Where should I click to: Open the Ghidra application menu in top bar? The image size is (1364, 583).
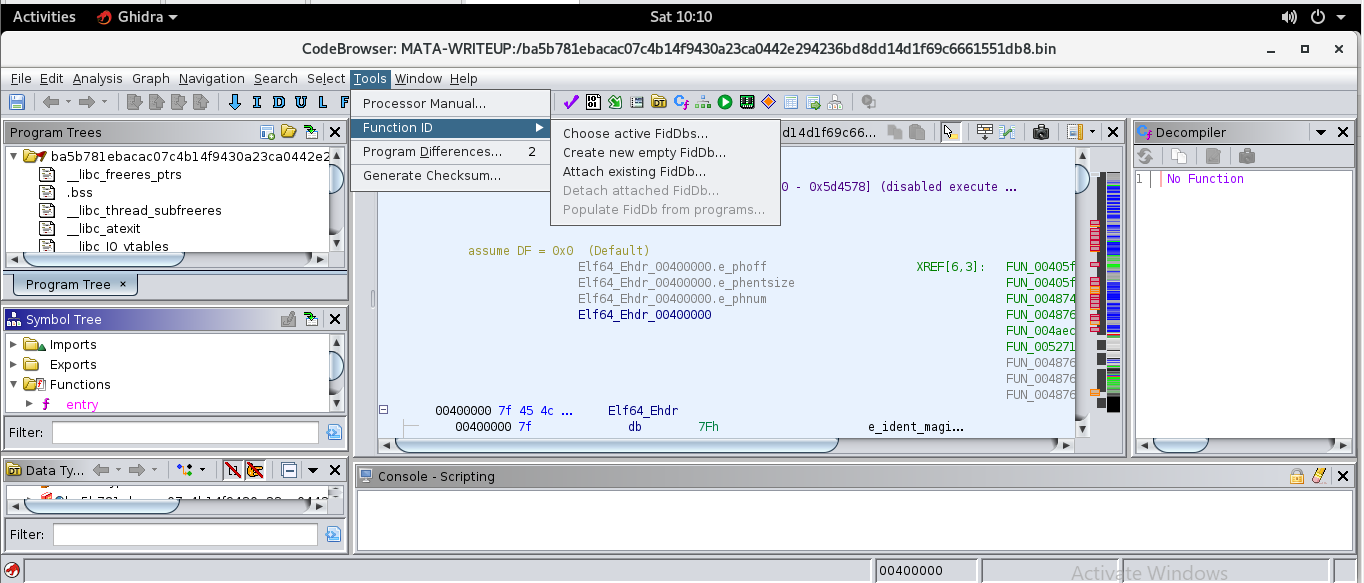pyautogui.click(x=138, y=16)
